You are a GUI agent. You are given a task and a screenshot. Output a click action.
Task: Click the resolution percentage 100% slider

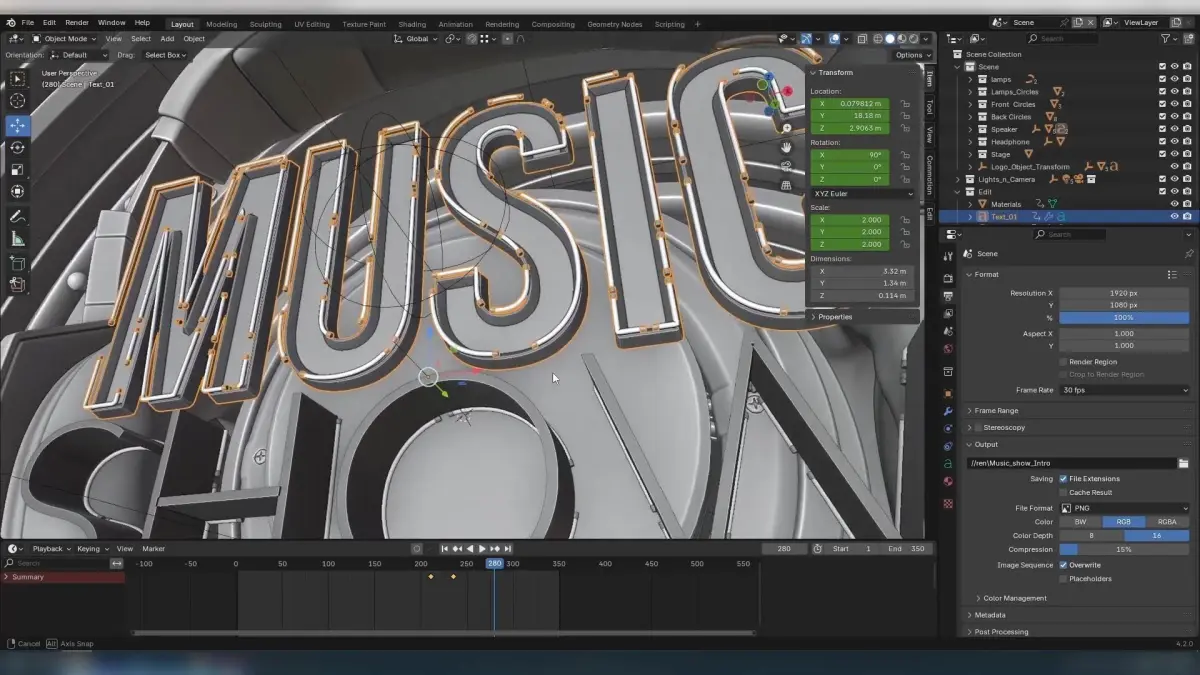[x=1125, y=318]
